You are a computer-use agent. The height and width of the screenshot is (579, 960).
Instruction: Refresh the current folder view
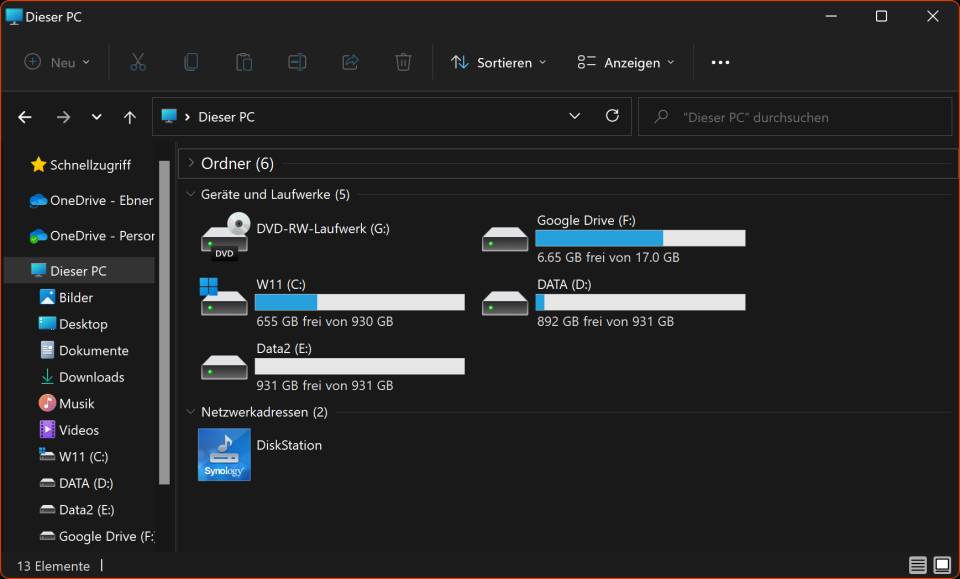click(x=612, y=116)
